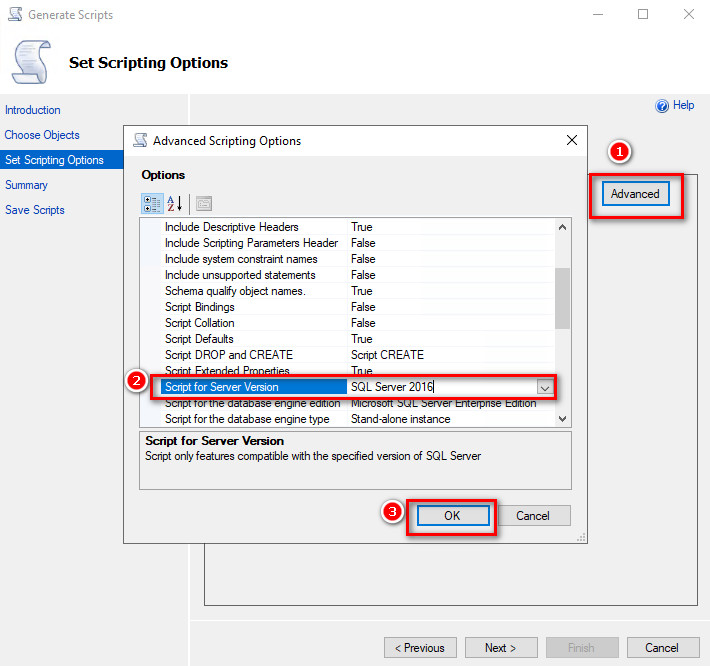The width and height of the screenshot is (710, 666).
Task: Click the Categorized view icon in Options toolbar
Action: 152,204
